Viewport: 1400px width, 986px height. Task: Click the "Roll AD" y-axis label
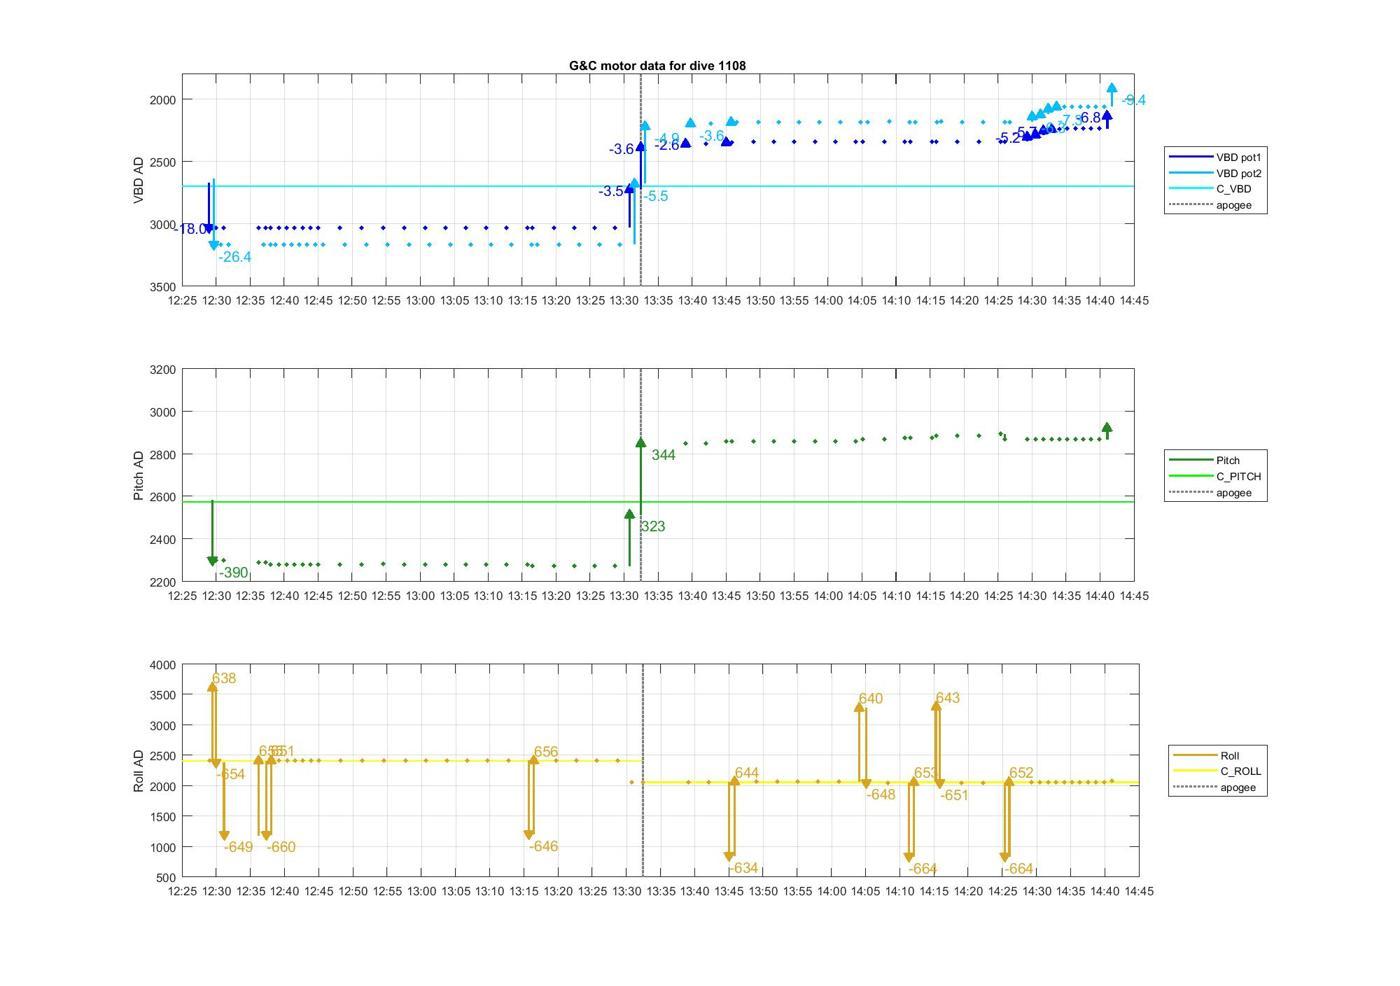[139, 771]
